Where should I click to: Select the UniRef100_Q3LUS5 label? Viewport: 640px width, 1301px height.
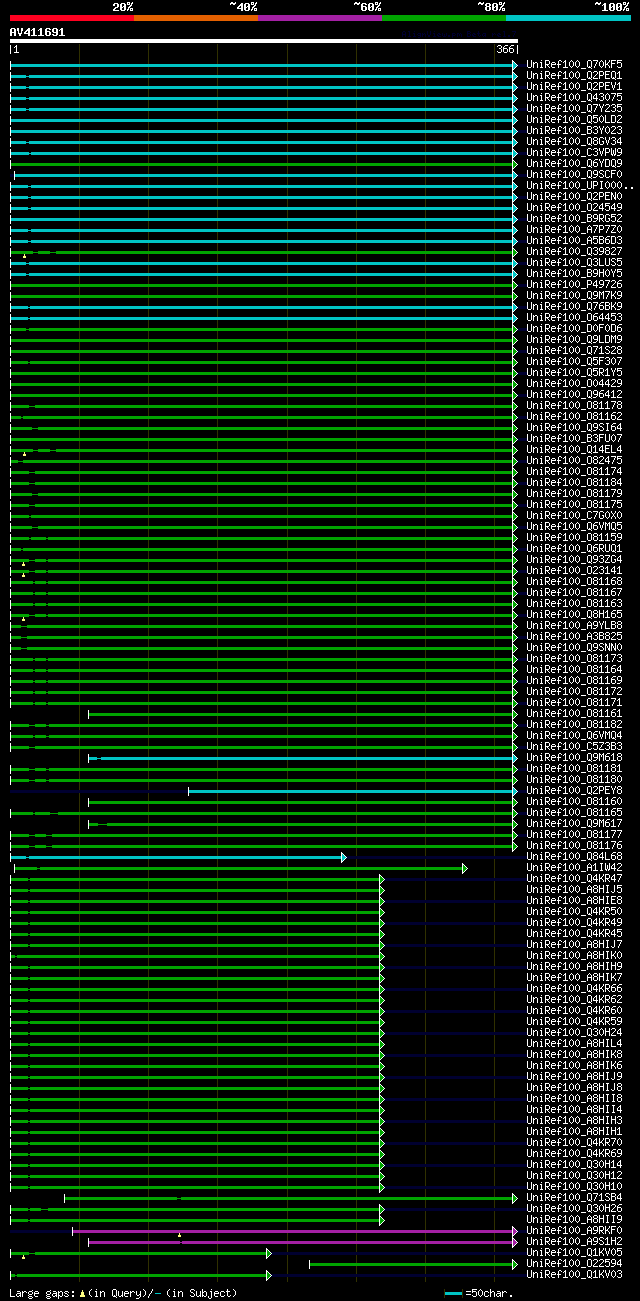(x=574, y=262)
